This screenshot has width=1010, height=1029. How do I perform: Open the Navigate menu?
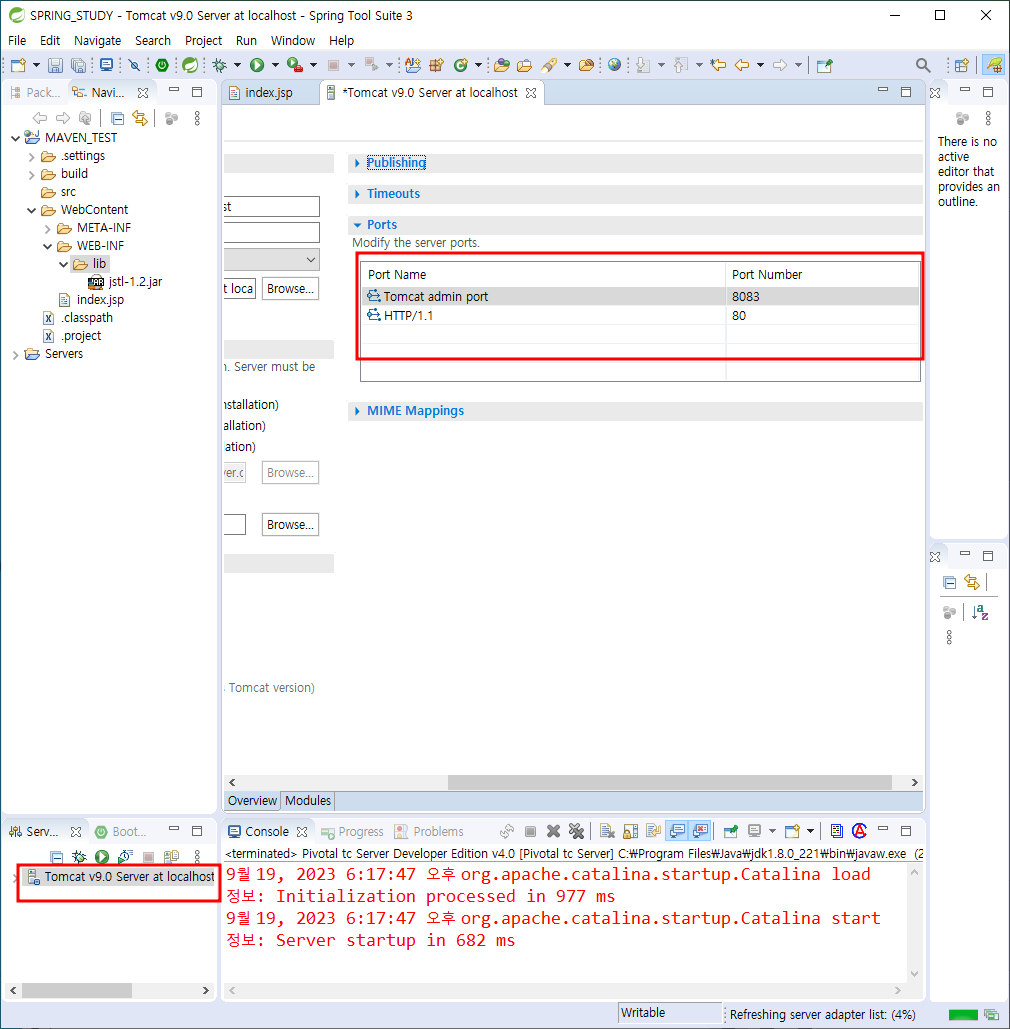click(x=97, y=41)
